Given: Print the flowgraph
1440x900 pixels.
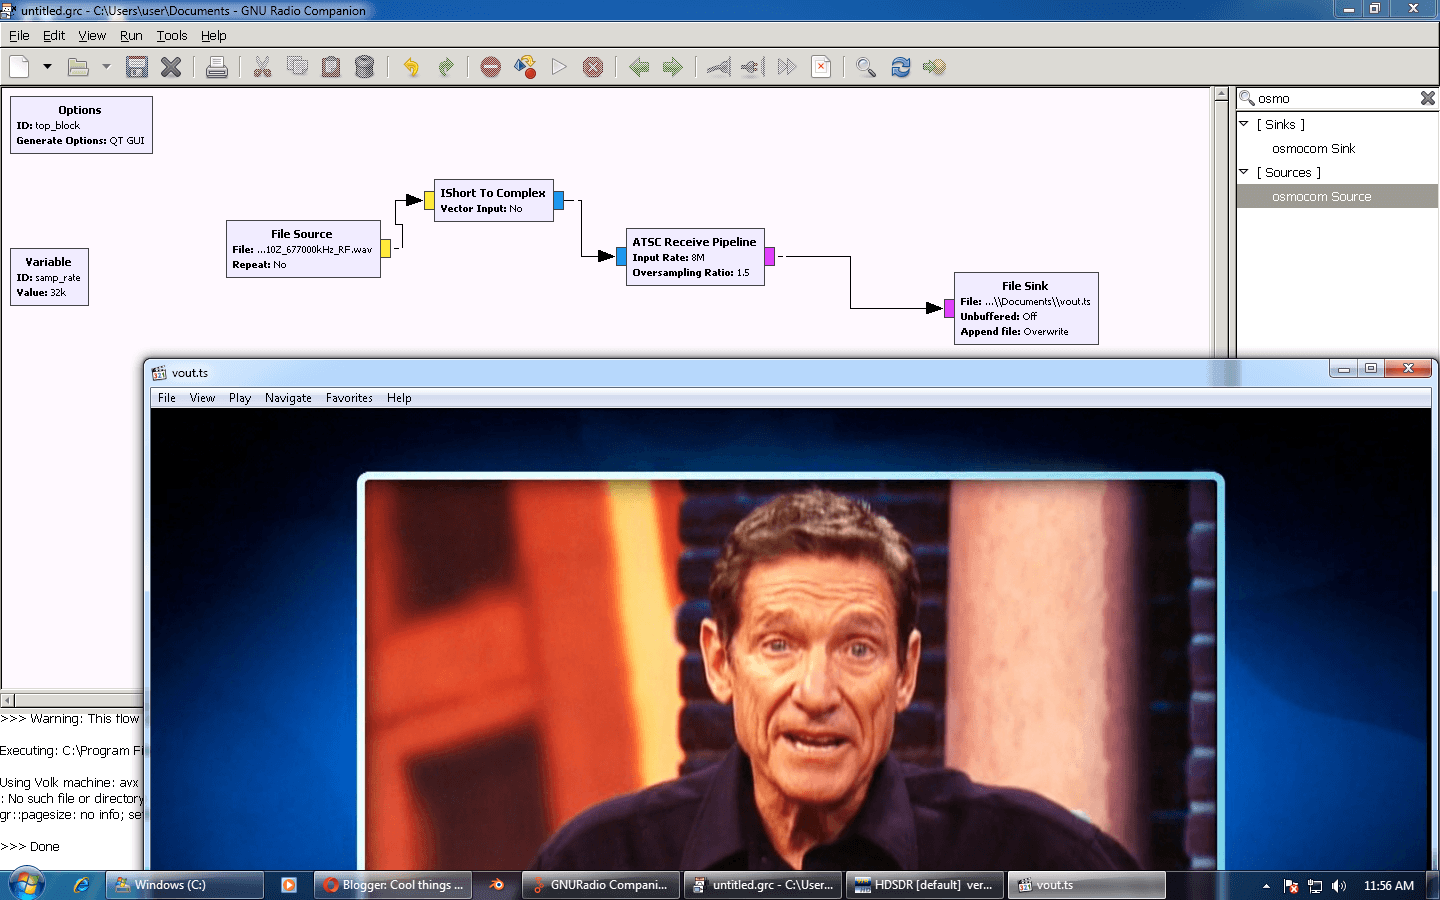Looking at the screenshot, I should click(x=217, y=66).
